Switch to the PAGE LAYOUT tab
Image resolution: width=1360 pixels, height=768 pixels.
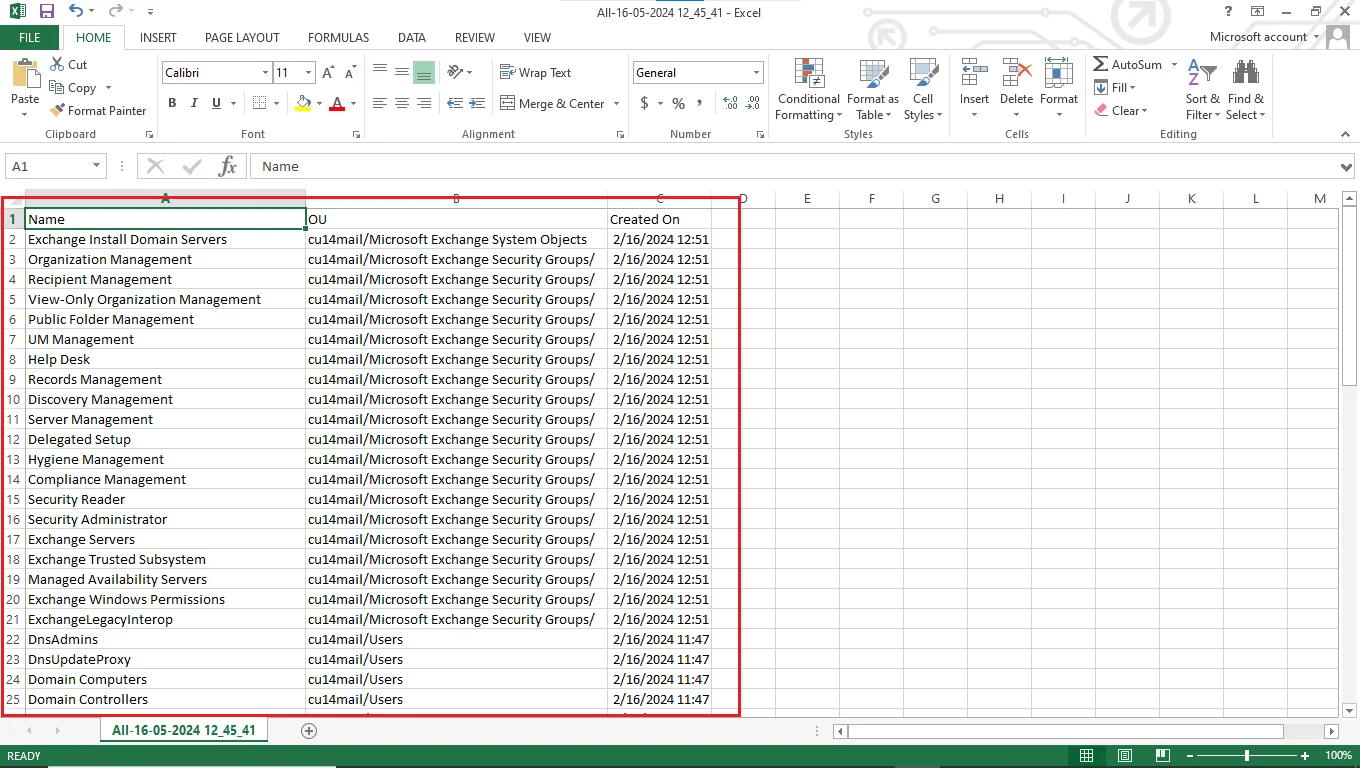242,37
